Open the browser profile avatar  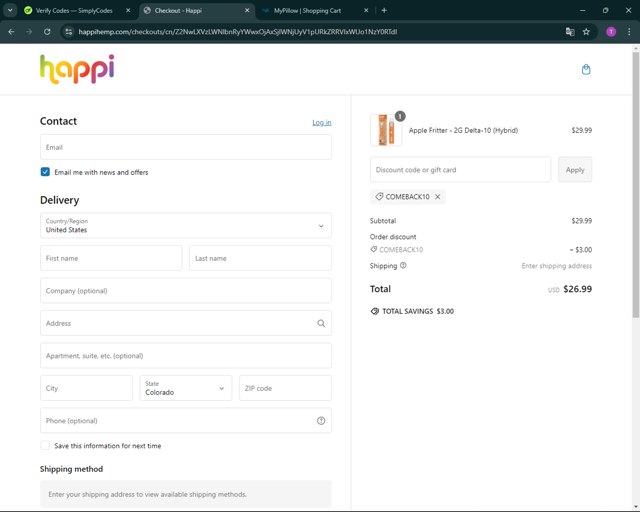pyautogui.click(x=611, y=32)
